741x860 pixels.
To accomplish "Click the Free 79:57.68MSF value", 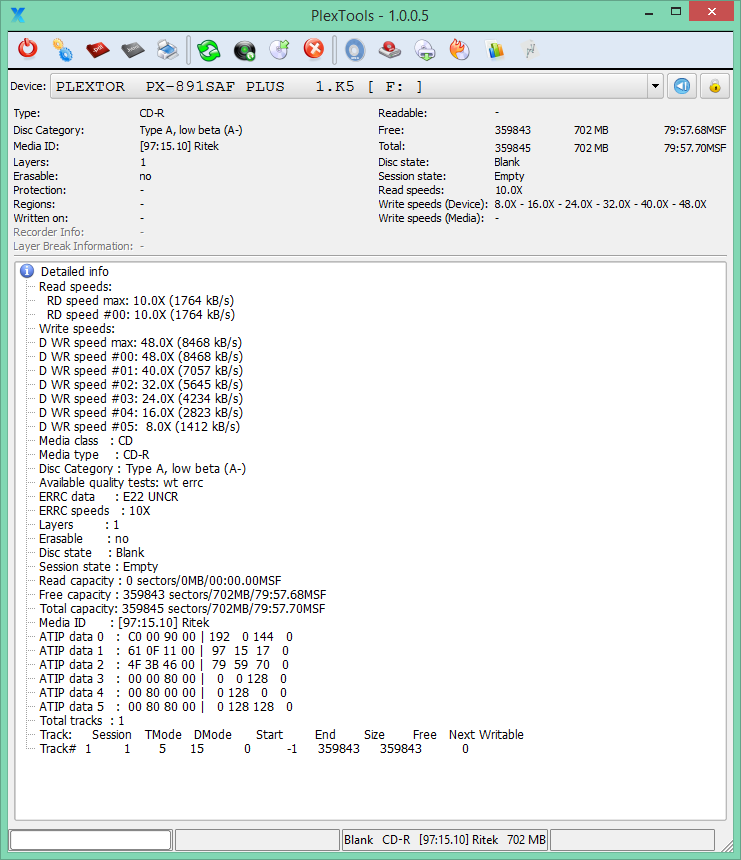I will [x=695, y=130].
